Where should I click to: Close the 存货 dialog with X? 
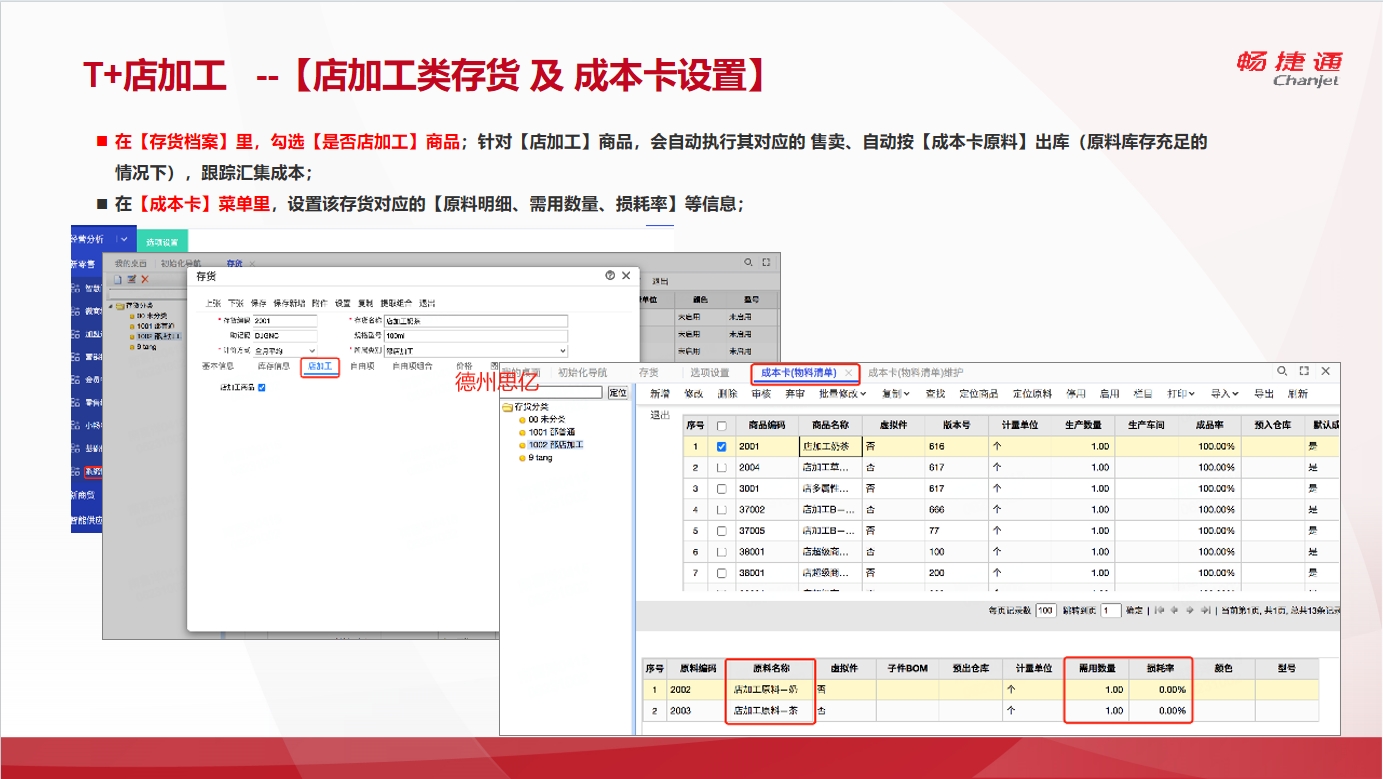[627, 275]
